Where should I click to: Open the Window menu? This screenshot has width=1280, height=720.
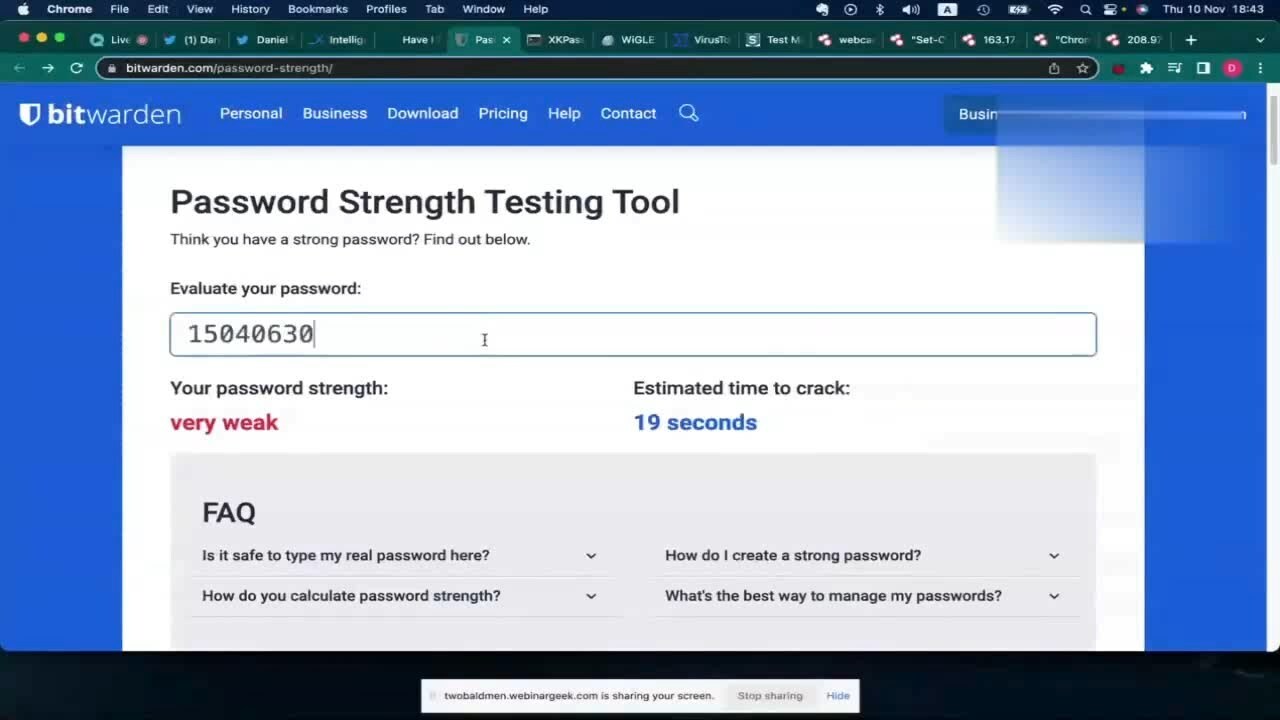pos(483,9)
